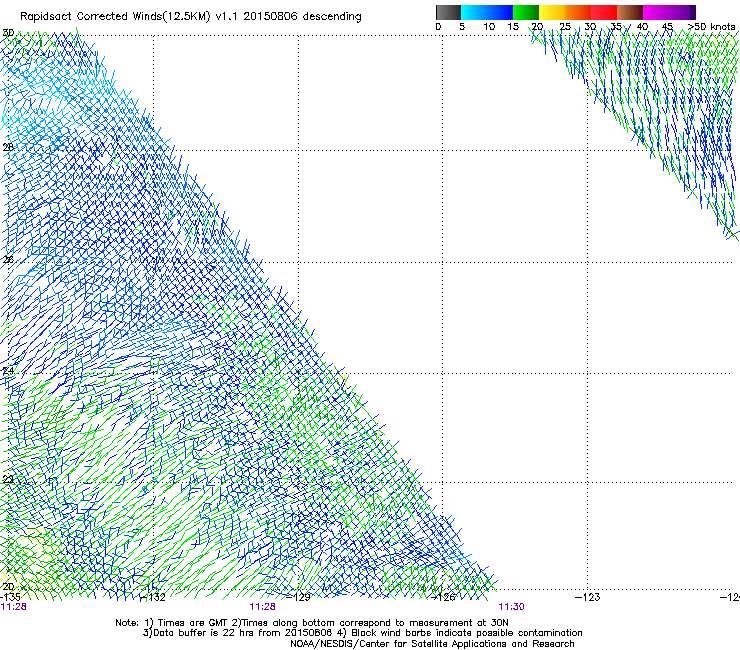Select the dark purple 45-50 knots color segment
This screenshot has width=740, height=650.
point(682,12)
